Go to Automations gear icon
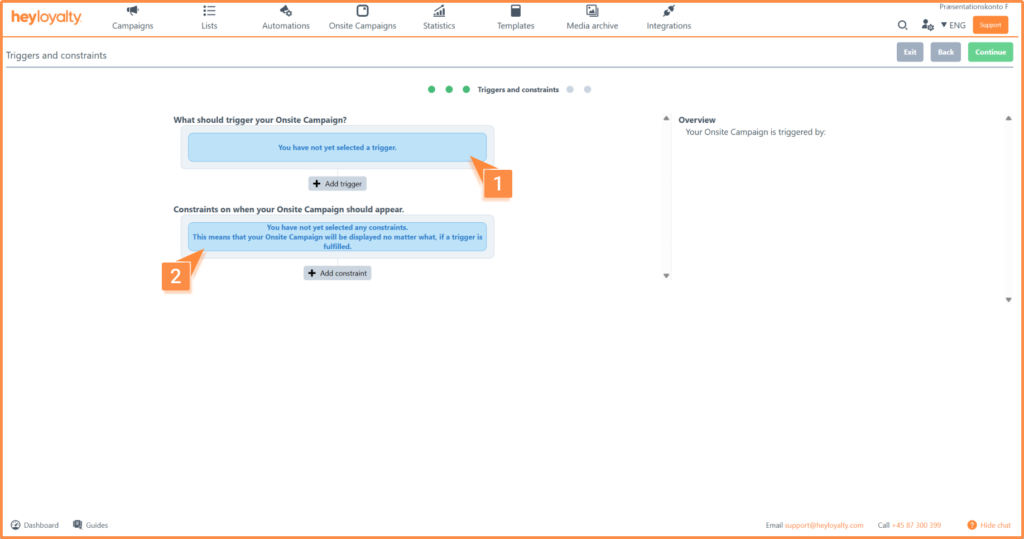Viewport: 1024px width, 539px height. point(286,11)
